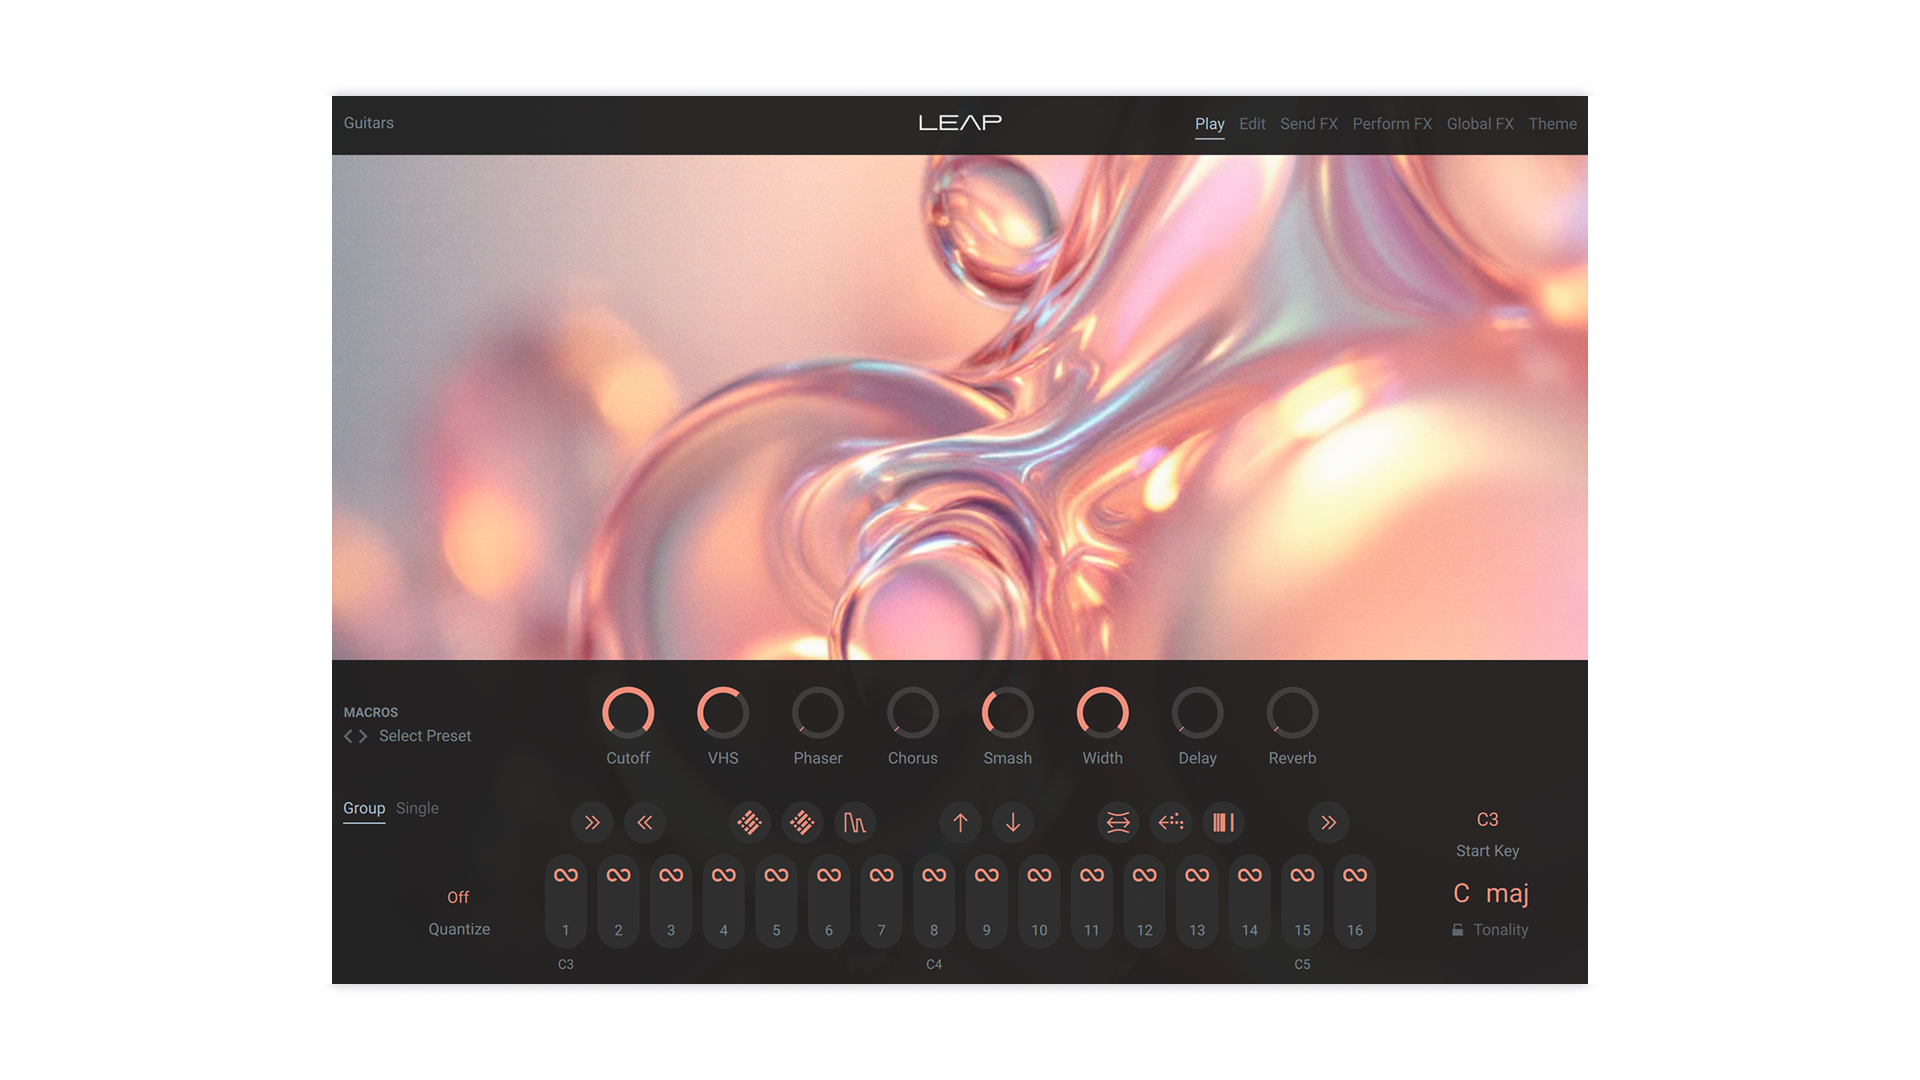Viewport: 1920px width, 1080px height.
Task: Click the second randomize dice icon
Action: [x=802, y=822]
